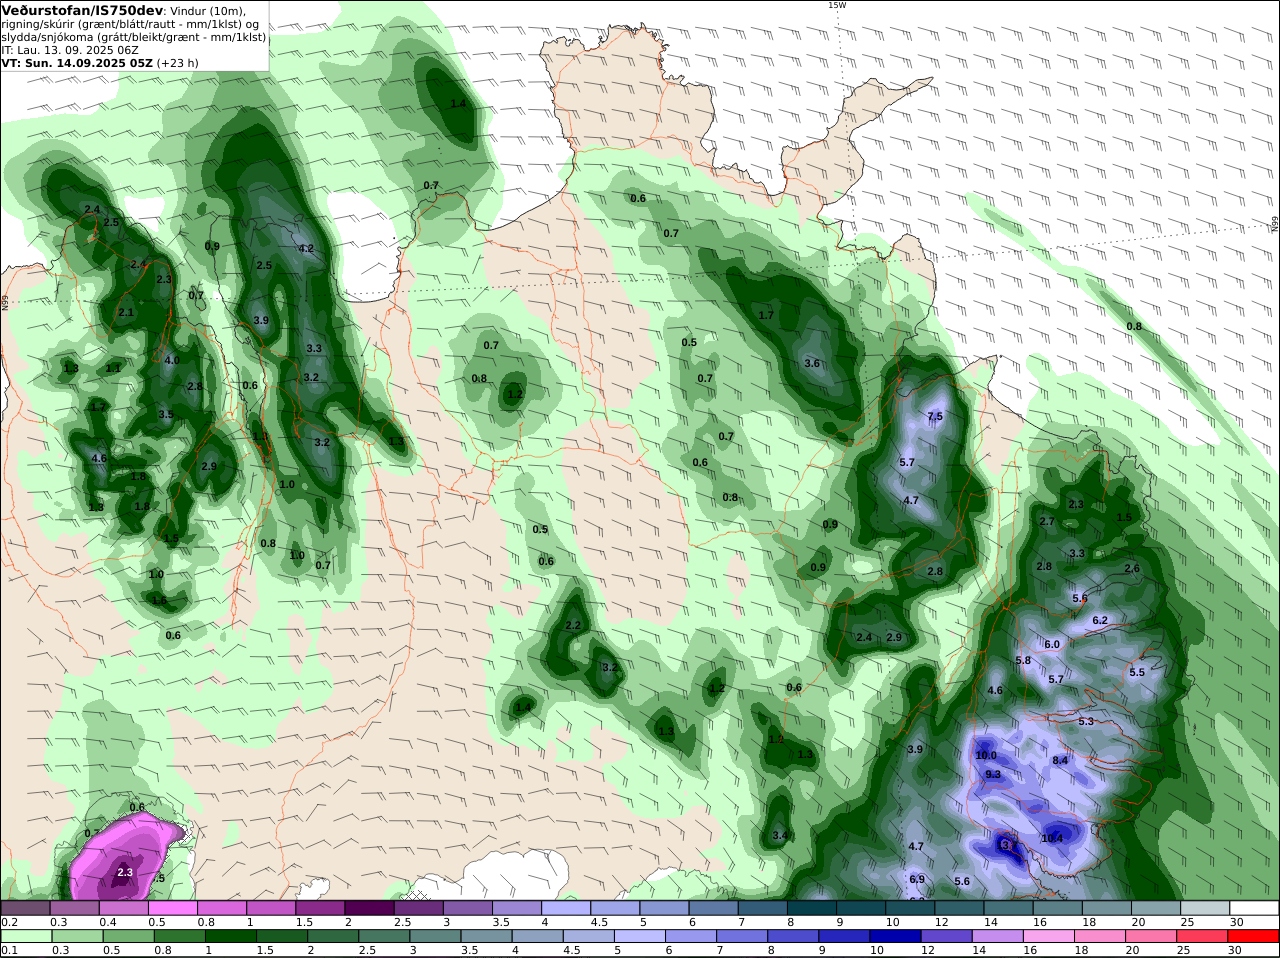Click the bright red 30 swatch in legend
Viewport: 1280px width, 958px height.
(x=1255, y=936)
